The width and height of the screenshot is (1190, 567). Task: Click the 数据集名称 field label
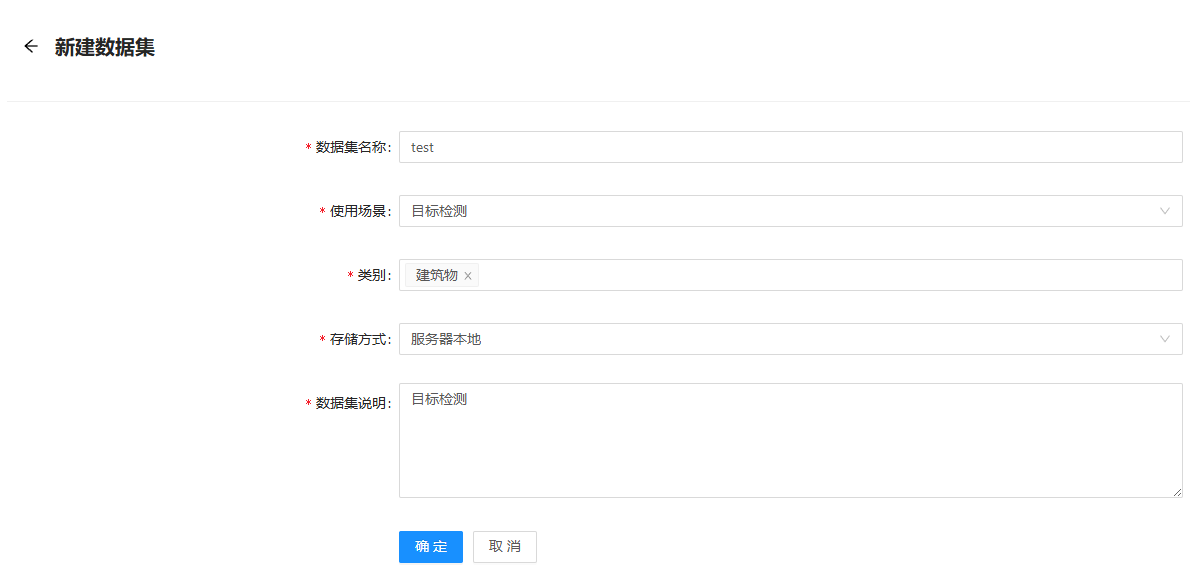pos(352,147)
